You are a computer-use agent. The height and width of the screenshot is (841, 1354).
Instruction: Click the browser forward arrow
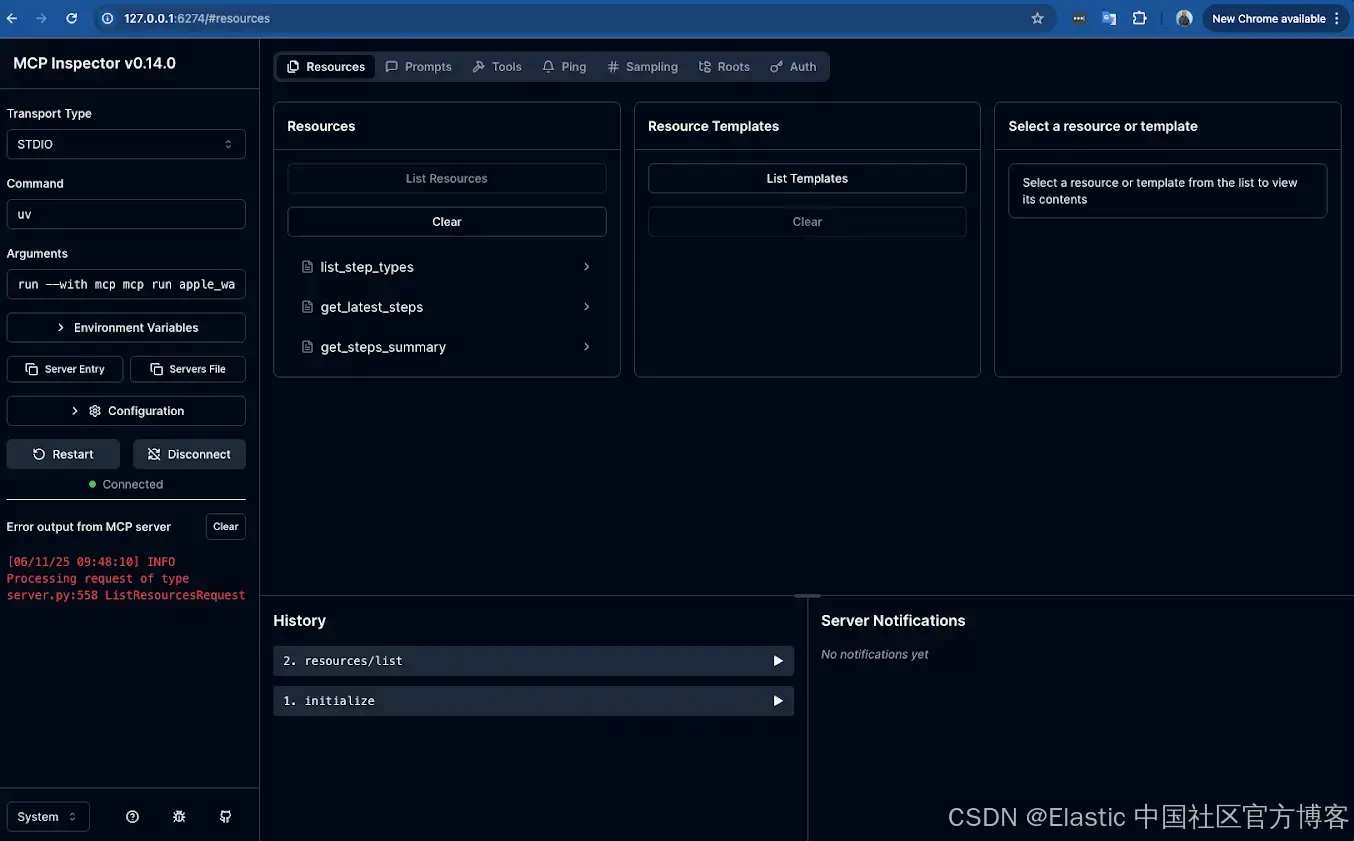[x=41, y=18]
